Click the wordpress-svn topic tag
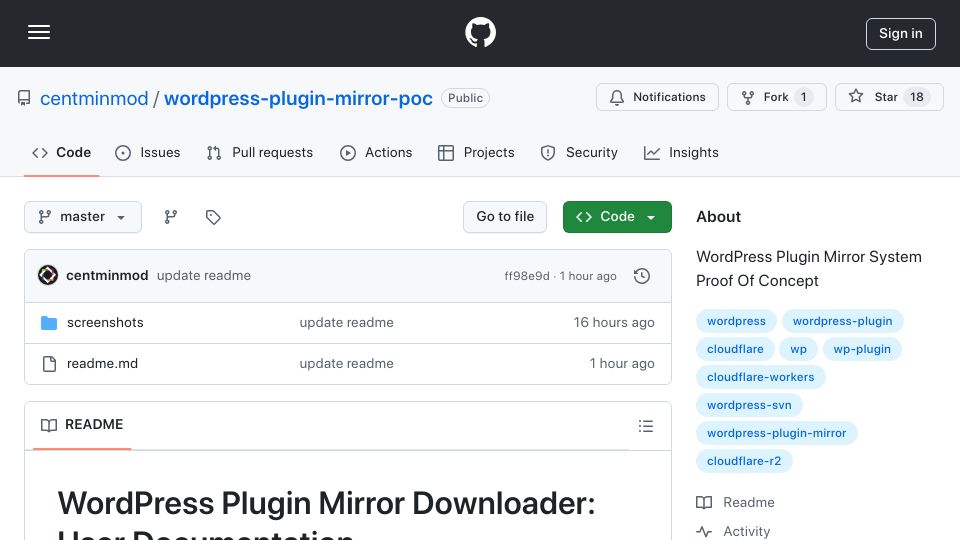 pyautogui.click(x=749, y=405)
